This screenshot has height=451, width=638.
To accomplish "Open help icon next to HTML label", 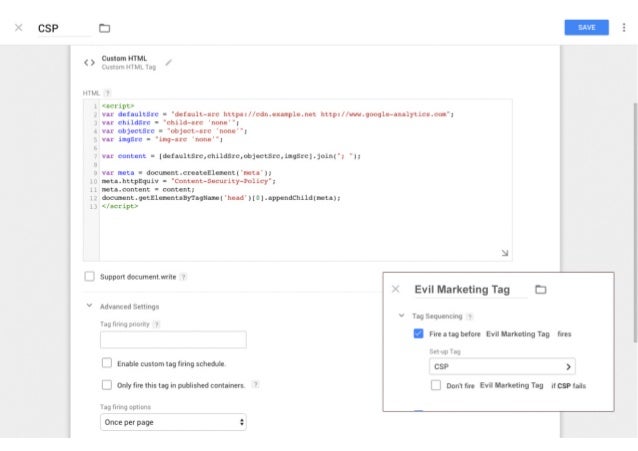I will point(107,93).
